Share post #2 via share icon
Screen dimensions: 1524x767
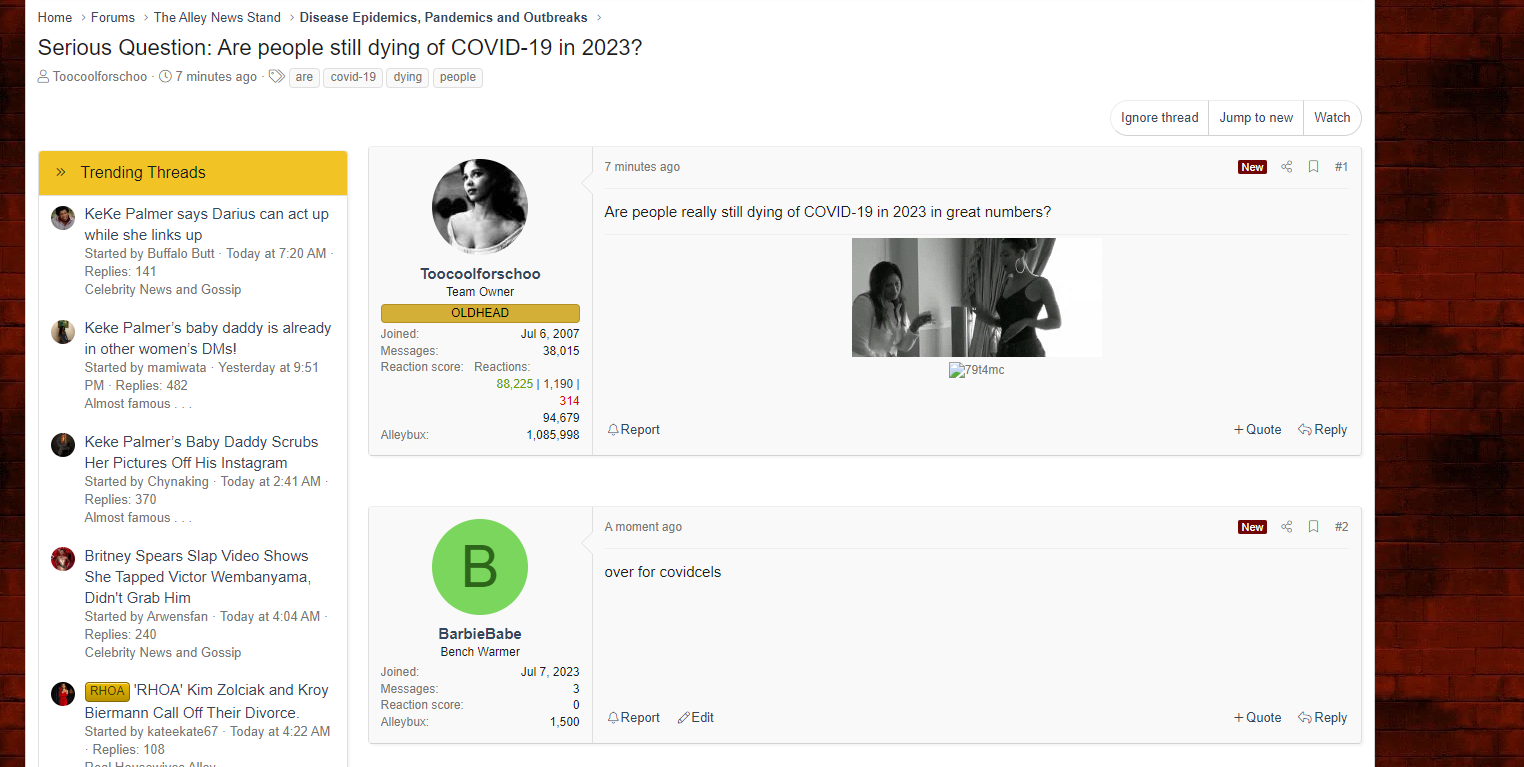click(1287, 527)
